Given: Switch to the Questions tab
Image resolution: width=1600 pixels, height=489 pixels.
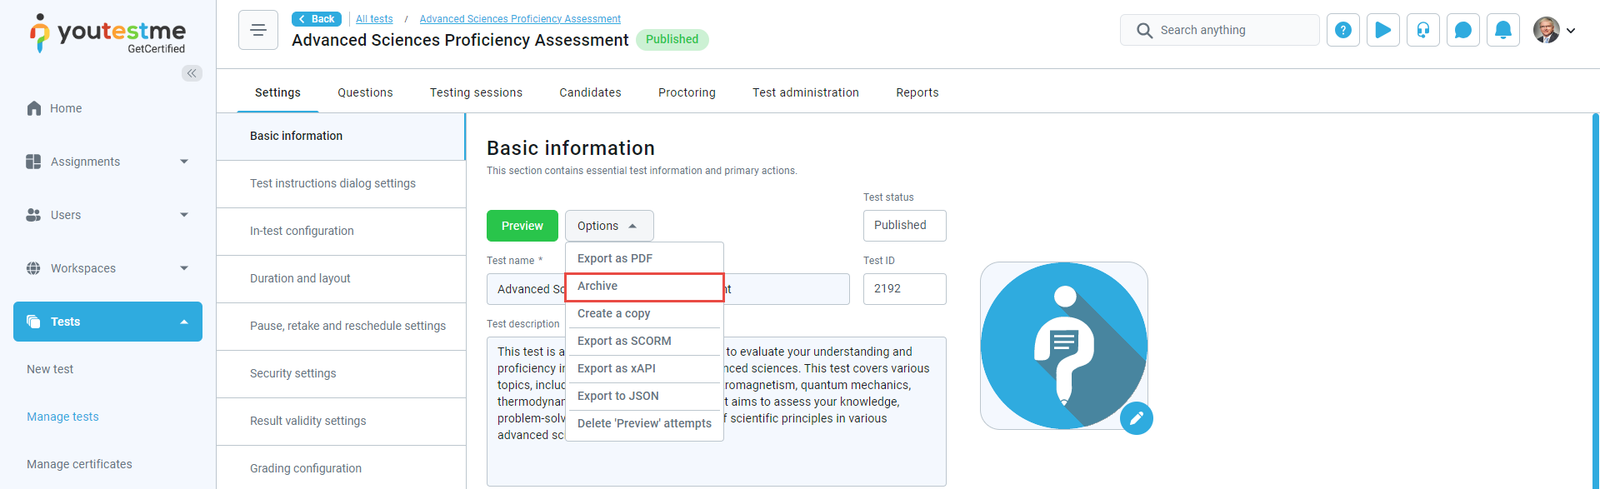Looking at the screenshot, I should pyautogui.click(x=365, y=93).
